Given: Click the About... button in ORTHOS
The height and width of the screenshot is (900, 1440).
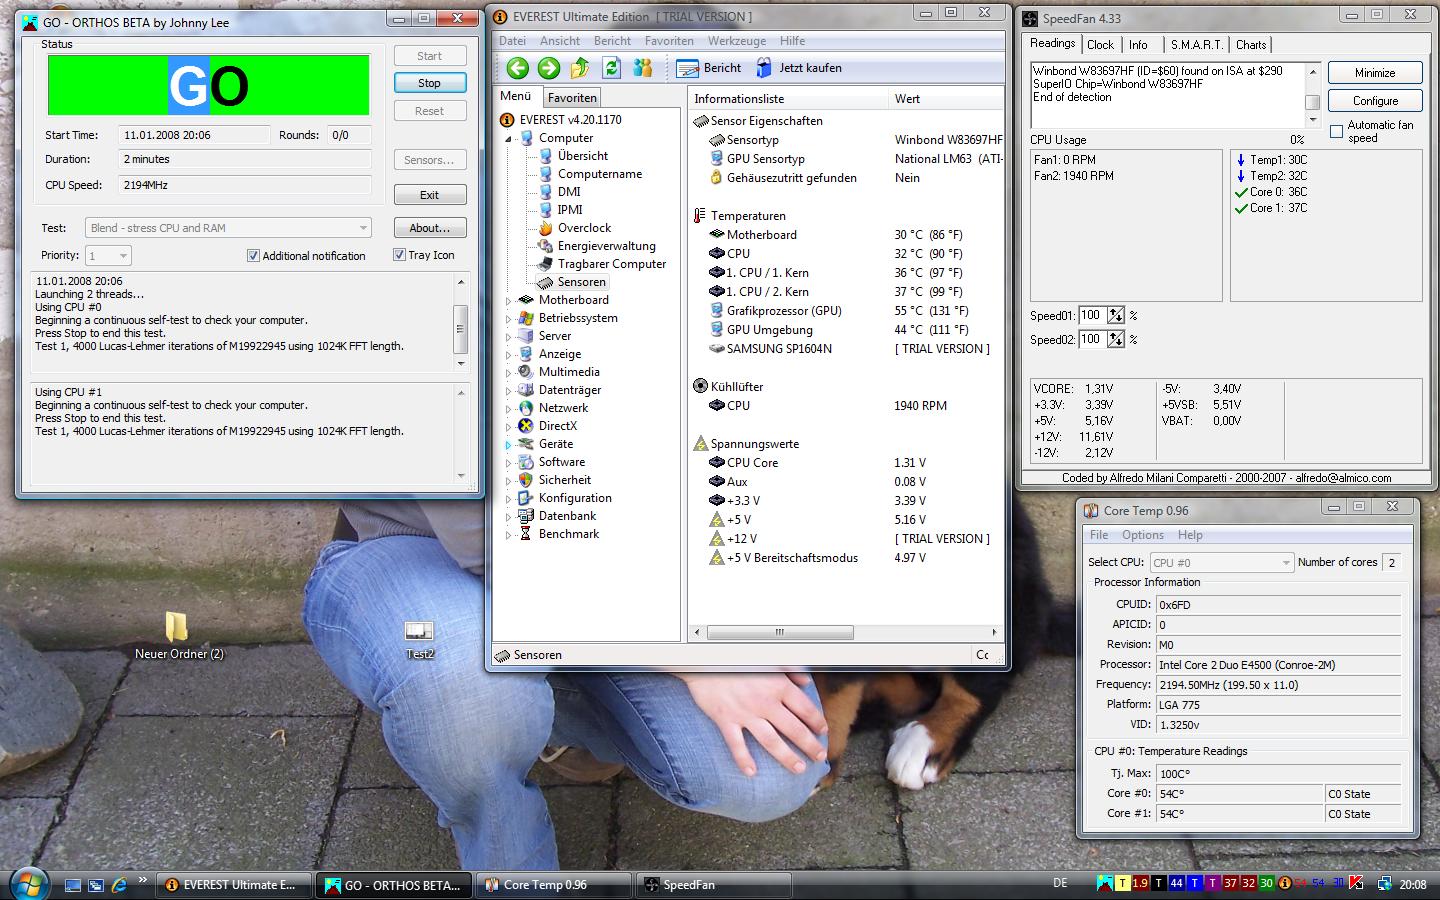Looking at the screenshot, I should 429,228.
